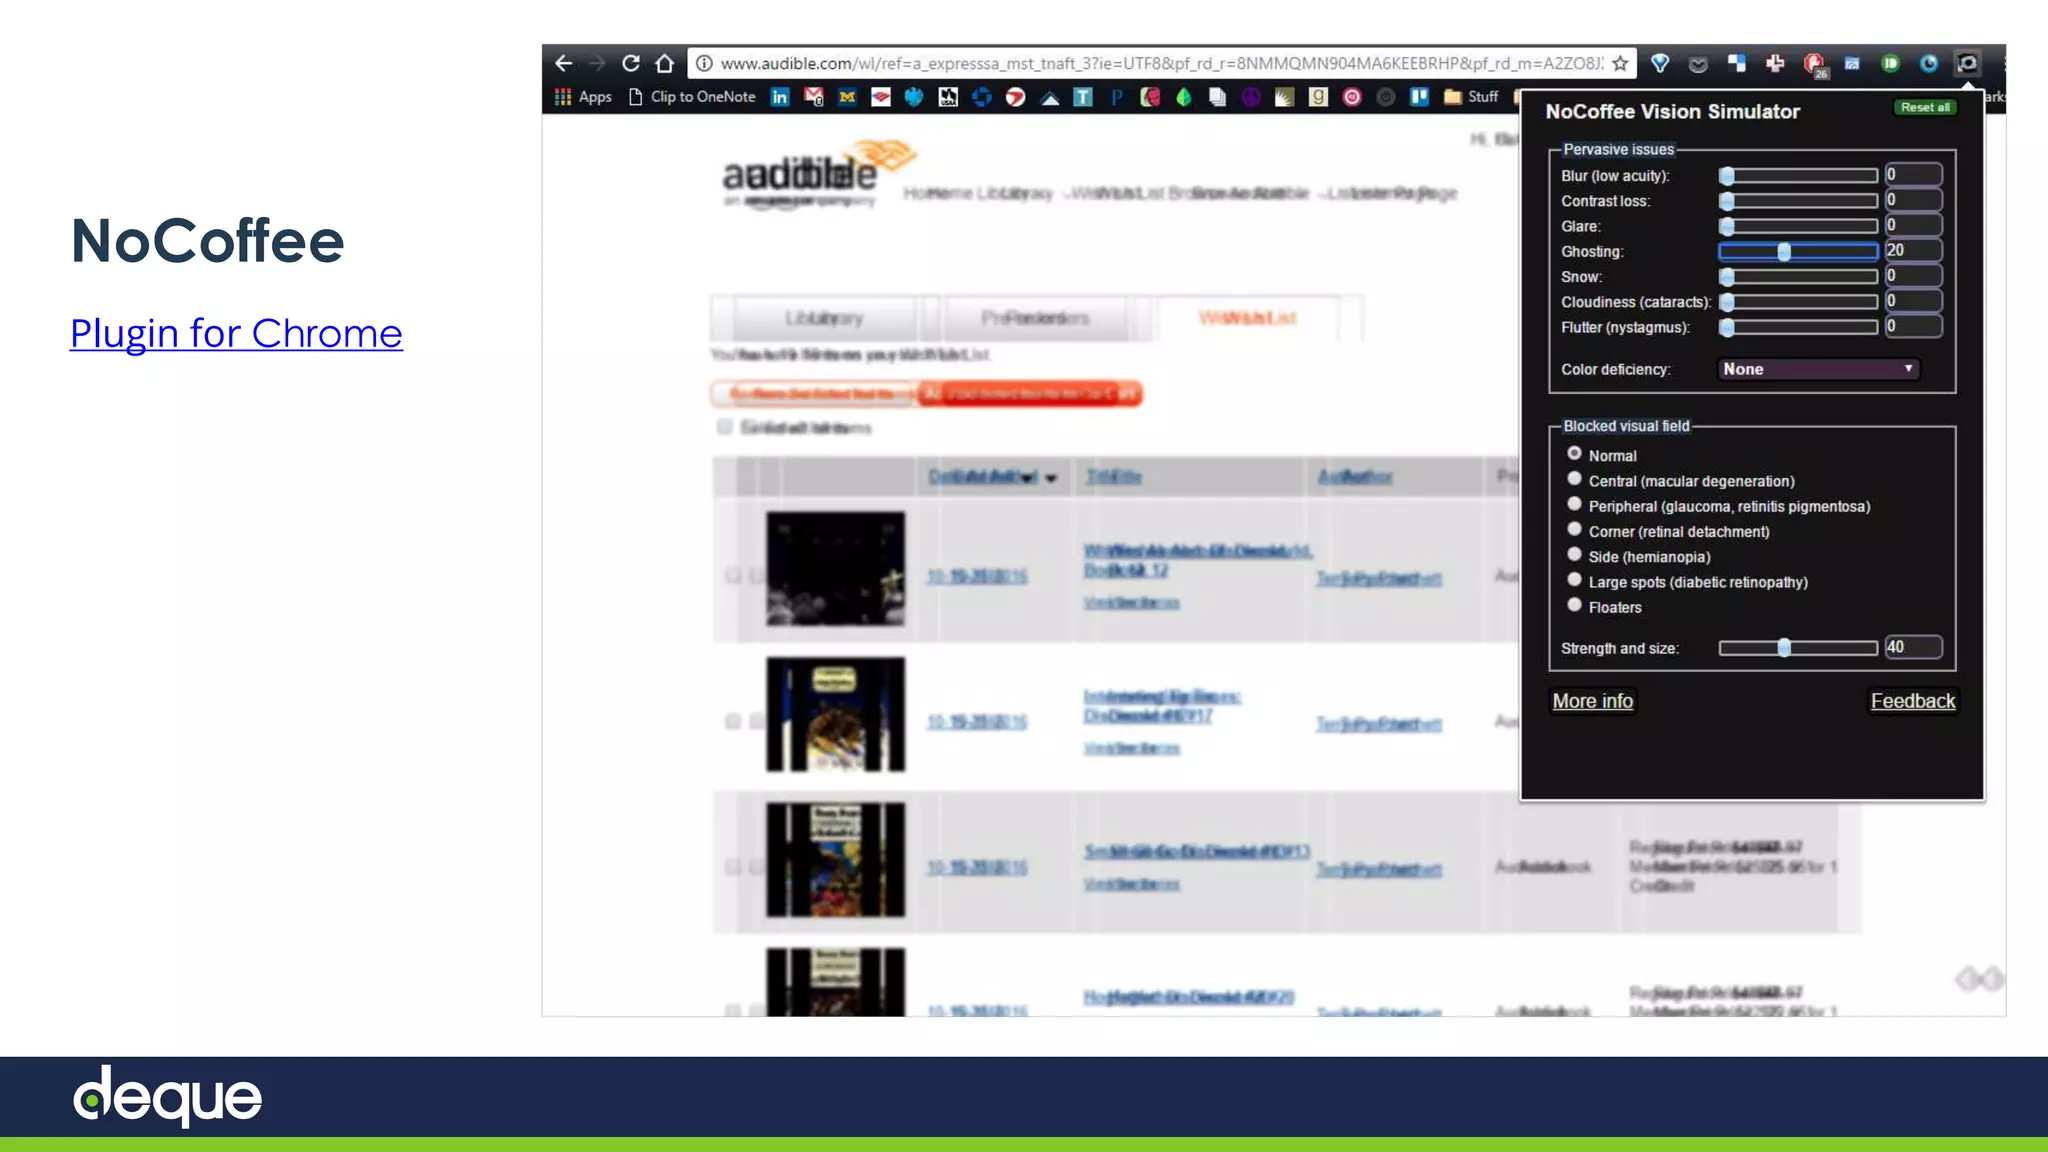Open the white plus-cross extension
The image size is (2048, 1152).
click(x=1775, y=63)
